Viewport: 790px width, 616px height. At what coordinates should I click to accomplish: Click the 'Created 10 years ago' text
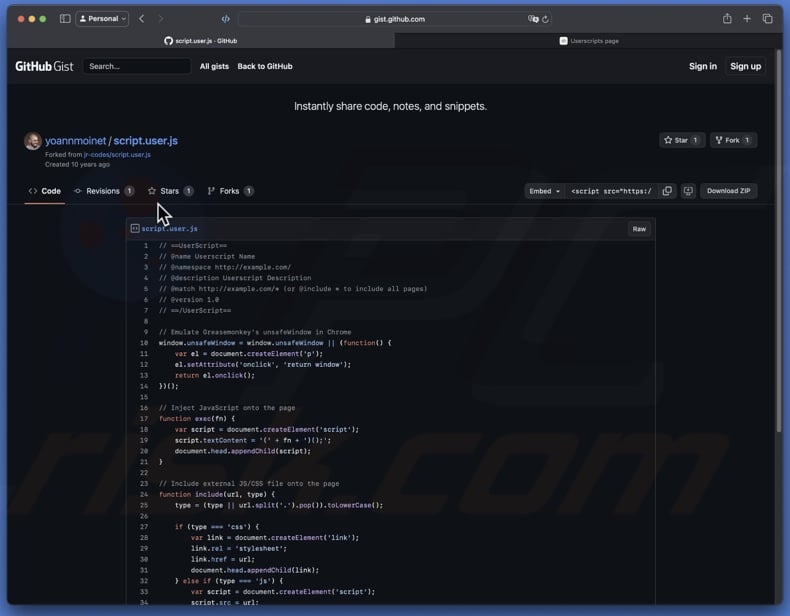coord(77,165)
